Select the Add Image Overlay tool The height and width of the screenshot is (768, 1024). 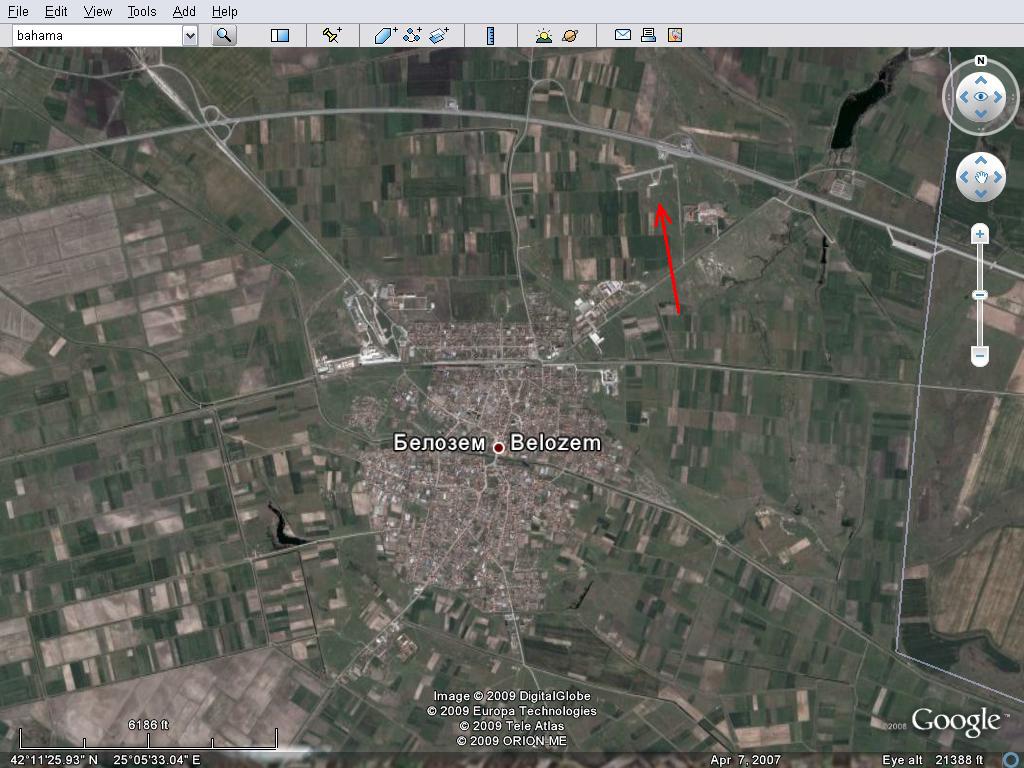click(439, 35)
